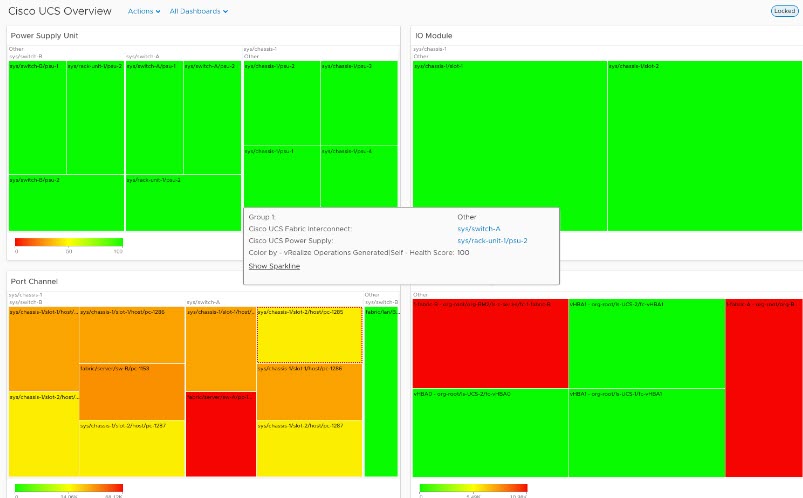Select the truncated orange slot-1/host cell under sys/switch-A
Image resolution: width=803 pixels, height=498 pixels.
click(221, 349)
